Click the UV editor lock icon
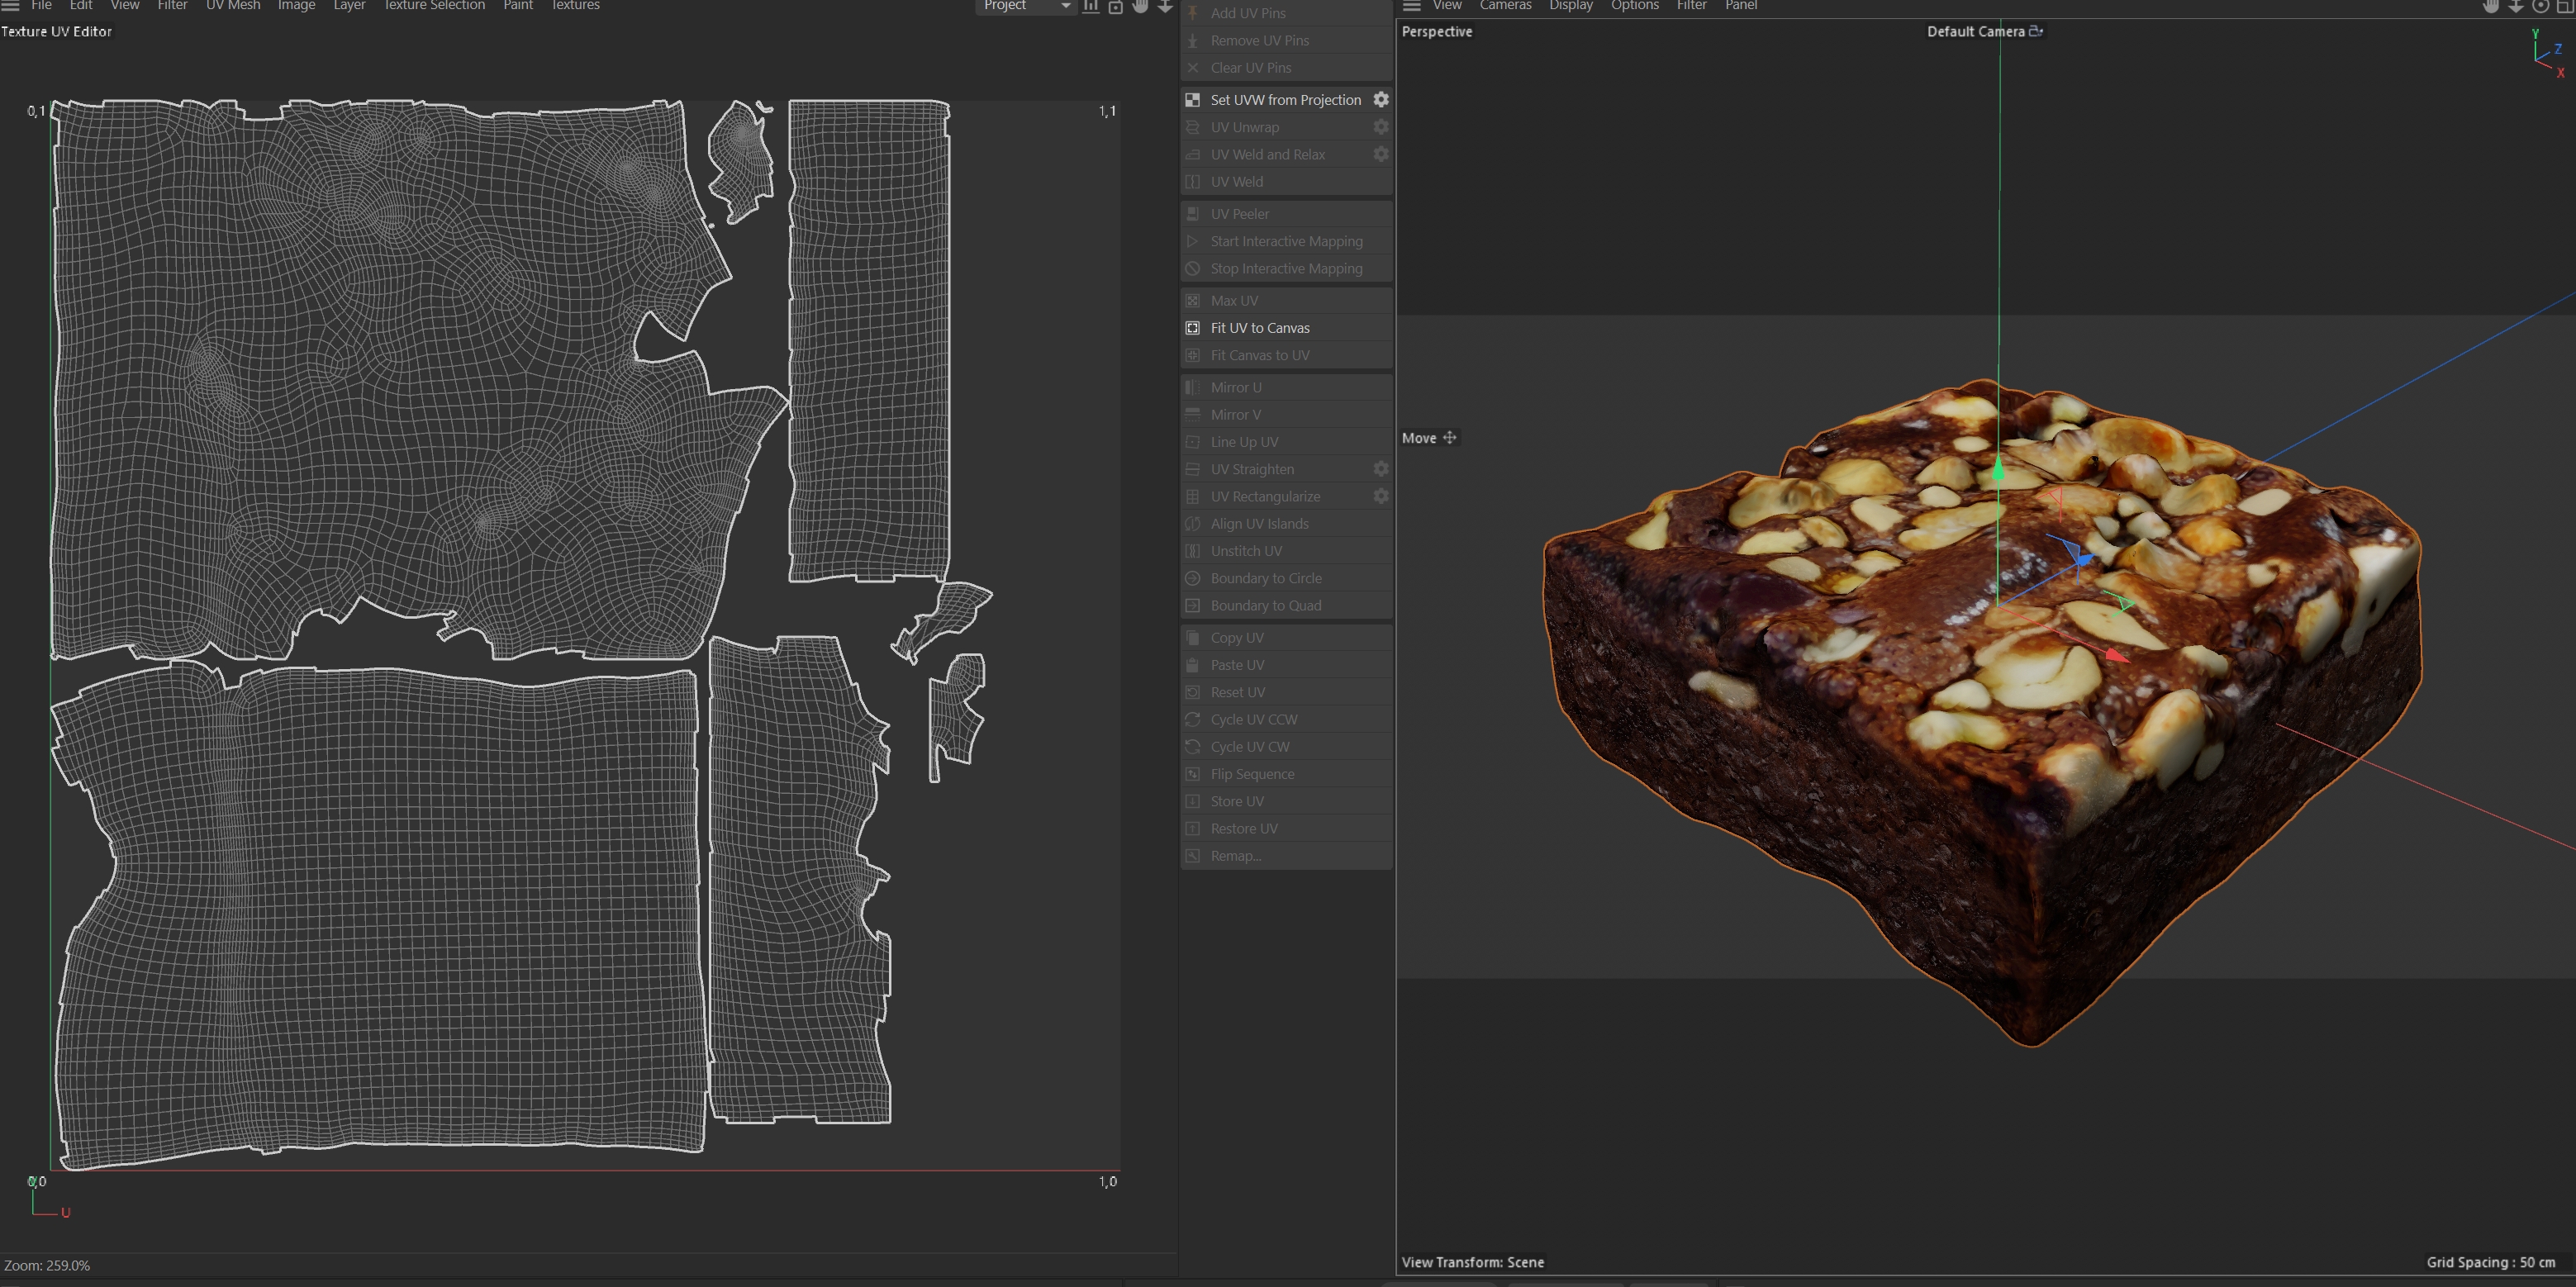 click(1115, 6)
